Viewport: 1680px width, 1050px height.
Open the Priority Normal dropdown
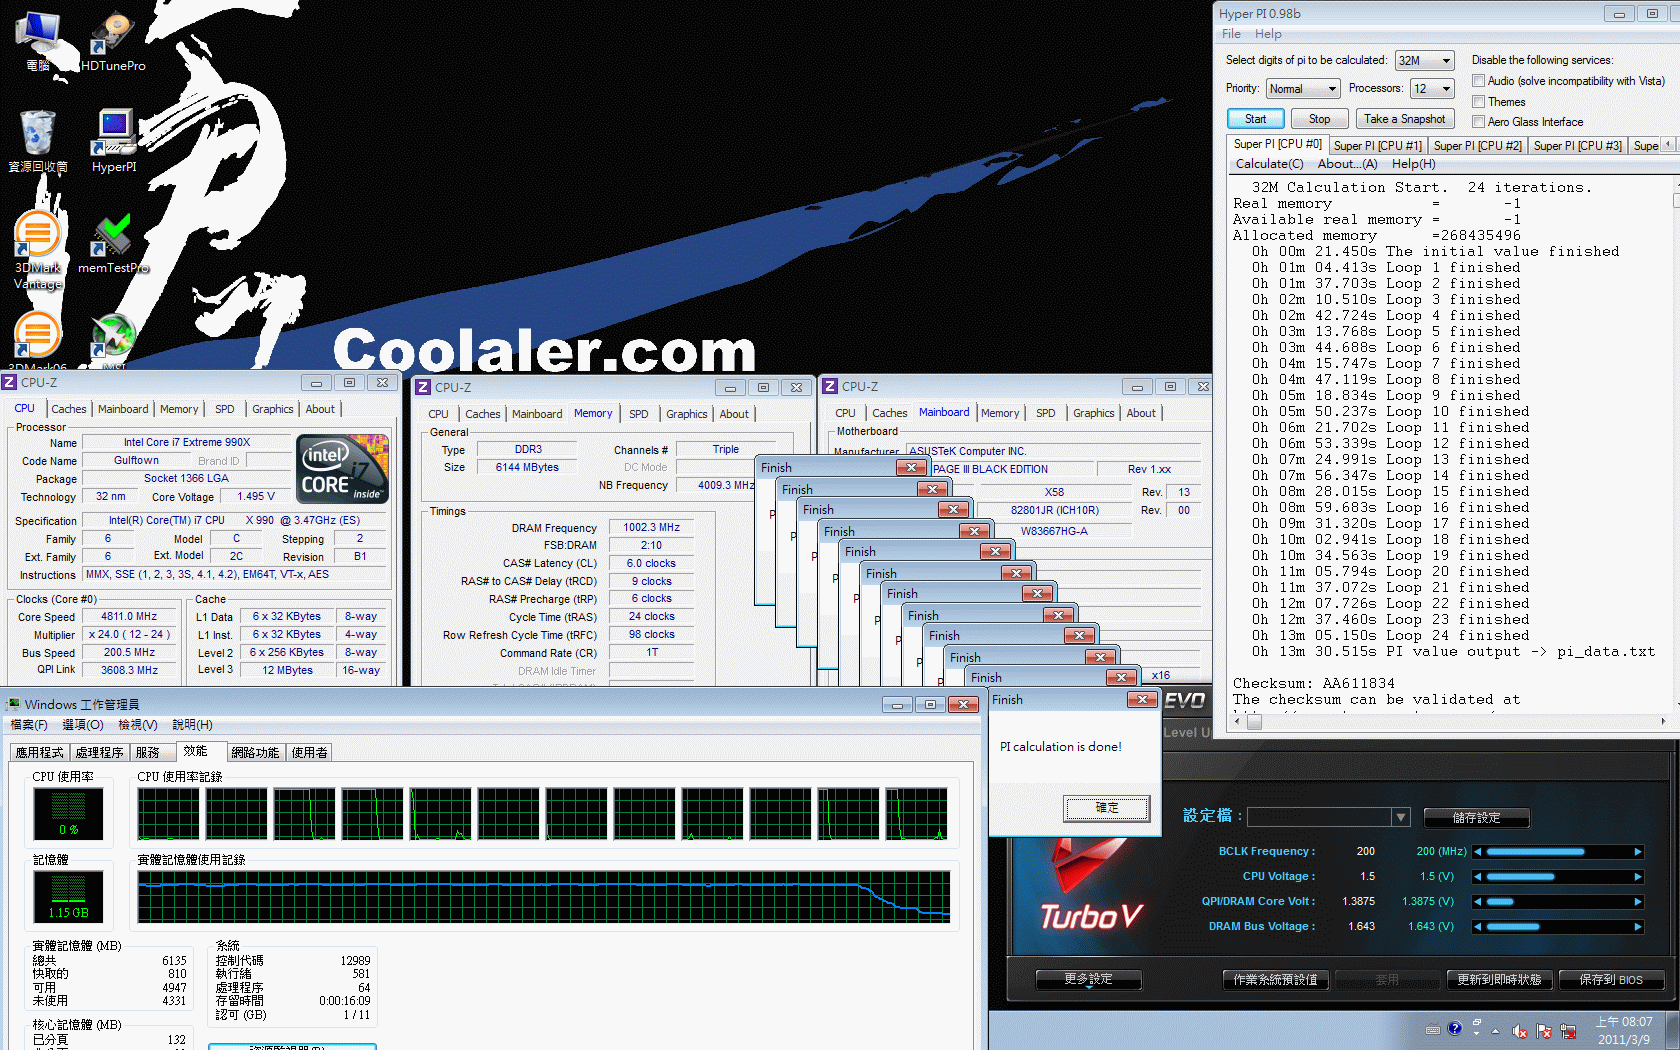coord(1302,89)
